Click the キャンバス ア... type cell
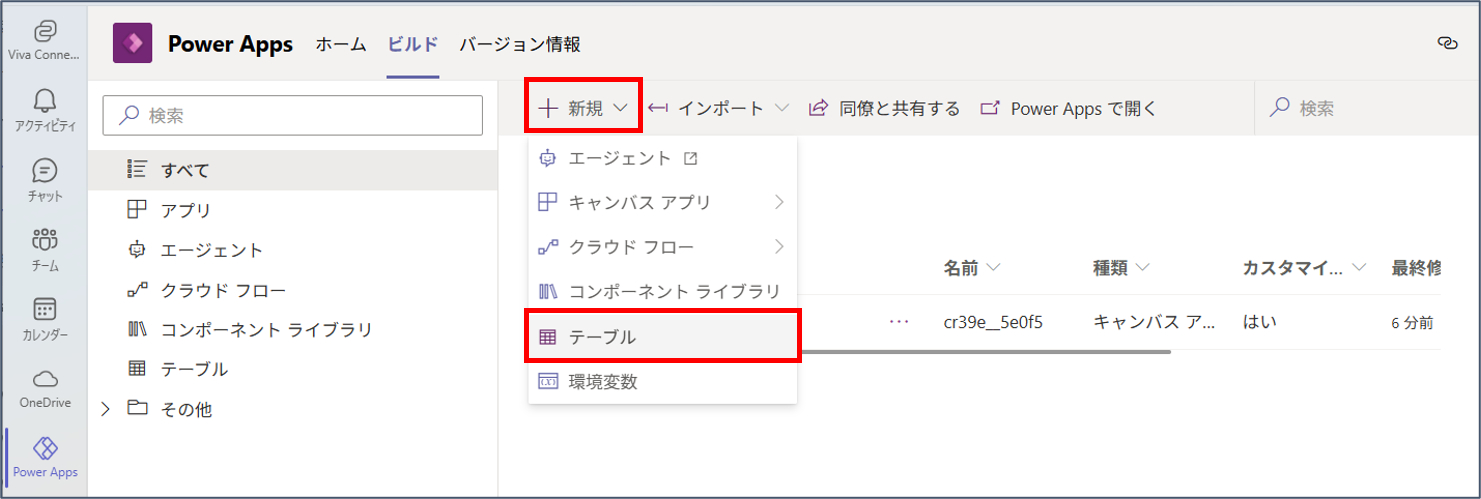This screenshot has height=499, width=1481. [1155, 322]
